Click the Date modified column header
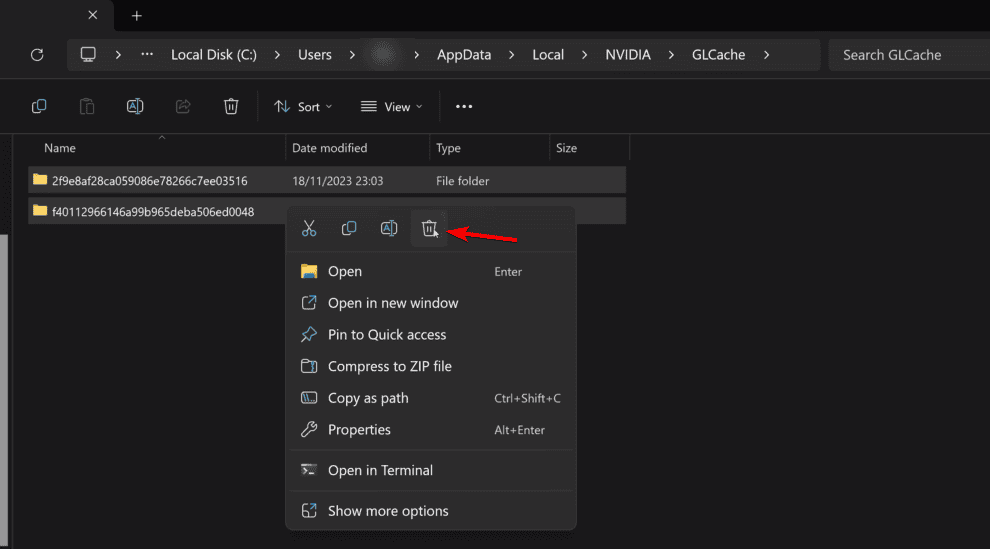The width and height of the screenshot is (990, 549). 358,148
